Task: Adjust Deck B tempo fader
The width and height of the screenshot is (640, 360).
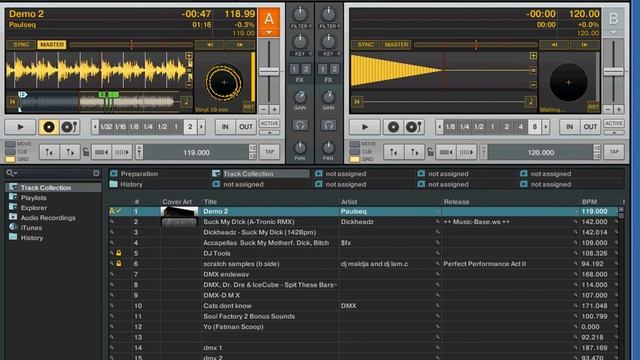Action: (x=613, y=72)
